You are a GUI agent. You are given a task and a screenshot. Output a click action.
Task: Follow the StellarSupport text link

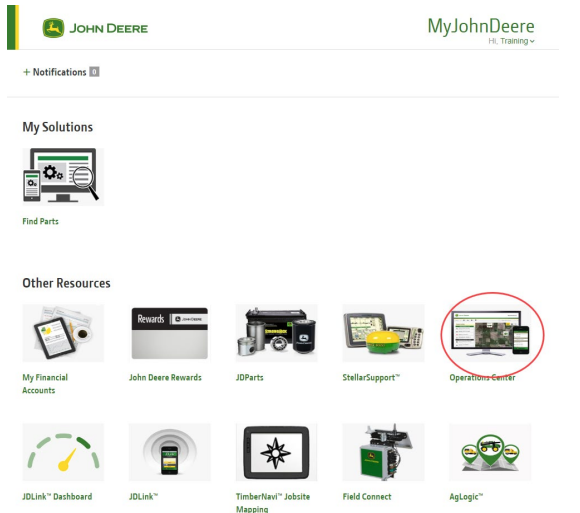pyautogui.click(x=371, y=377)
